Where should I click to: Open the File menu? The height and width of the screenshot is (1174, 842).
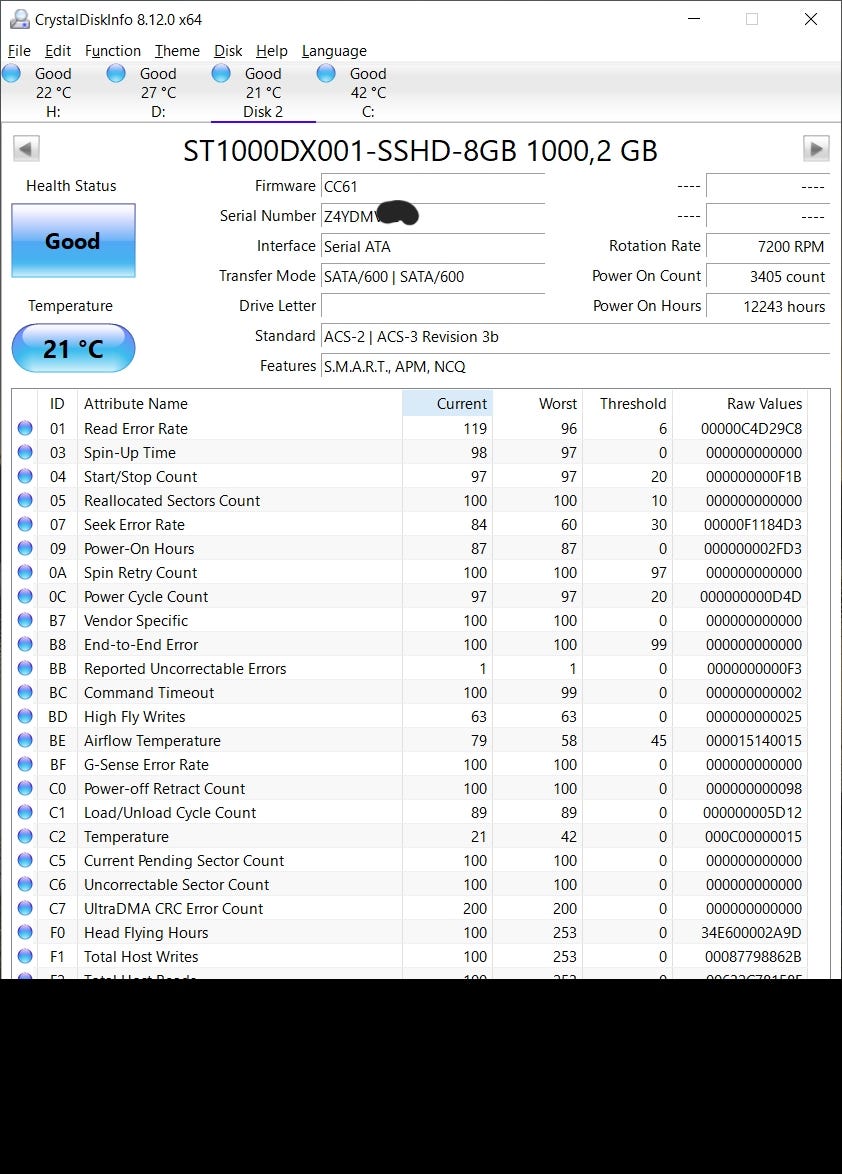point(19,50)
